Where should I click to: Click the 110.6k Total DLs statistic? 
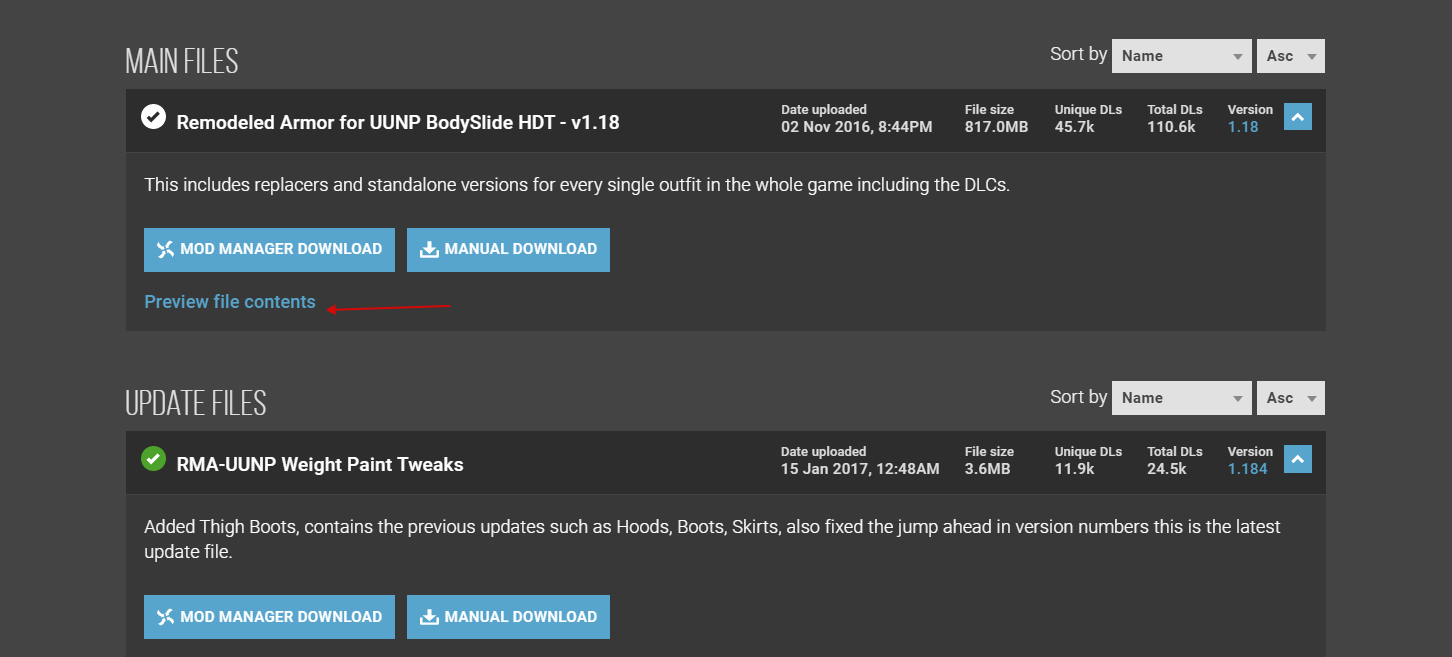[x=1171, y=127]
